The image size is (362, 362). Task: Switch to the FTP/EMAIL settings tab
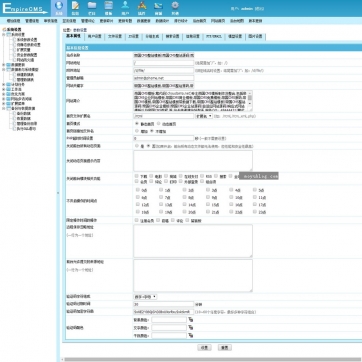(x=213, y=37)
